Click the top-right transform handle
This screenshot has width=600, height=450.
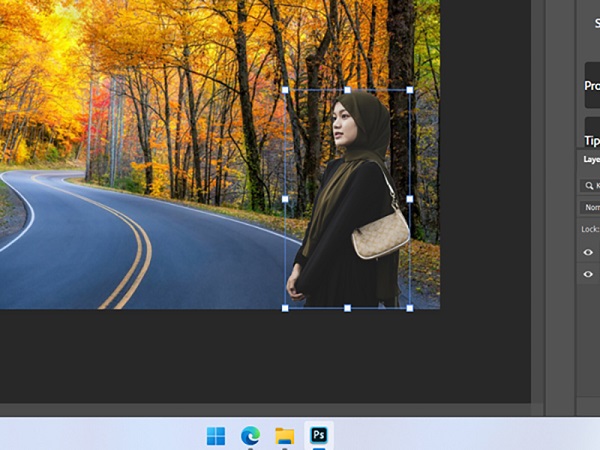[x=410, y=90]
